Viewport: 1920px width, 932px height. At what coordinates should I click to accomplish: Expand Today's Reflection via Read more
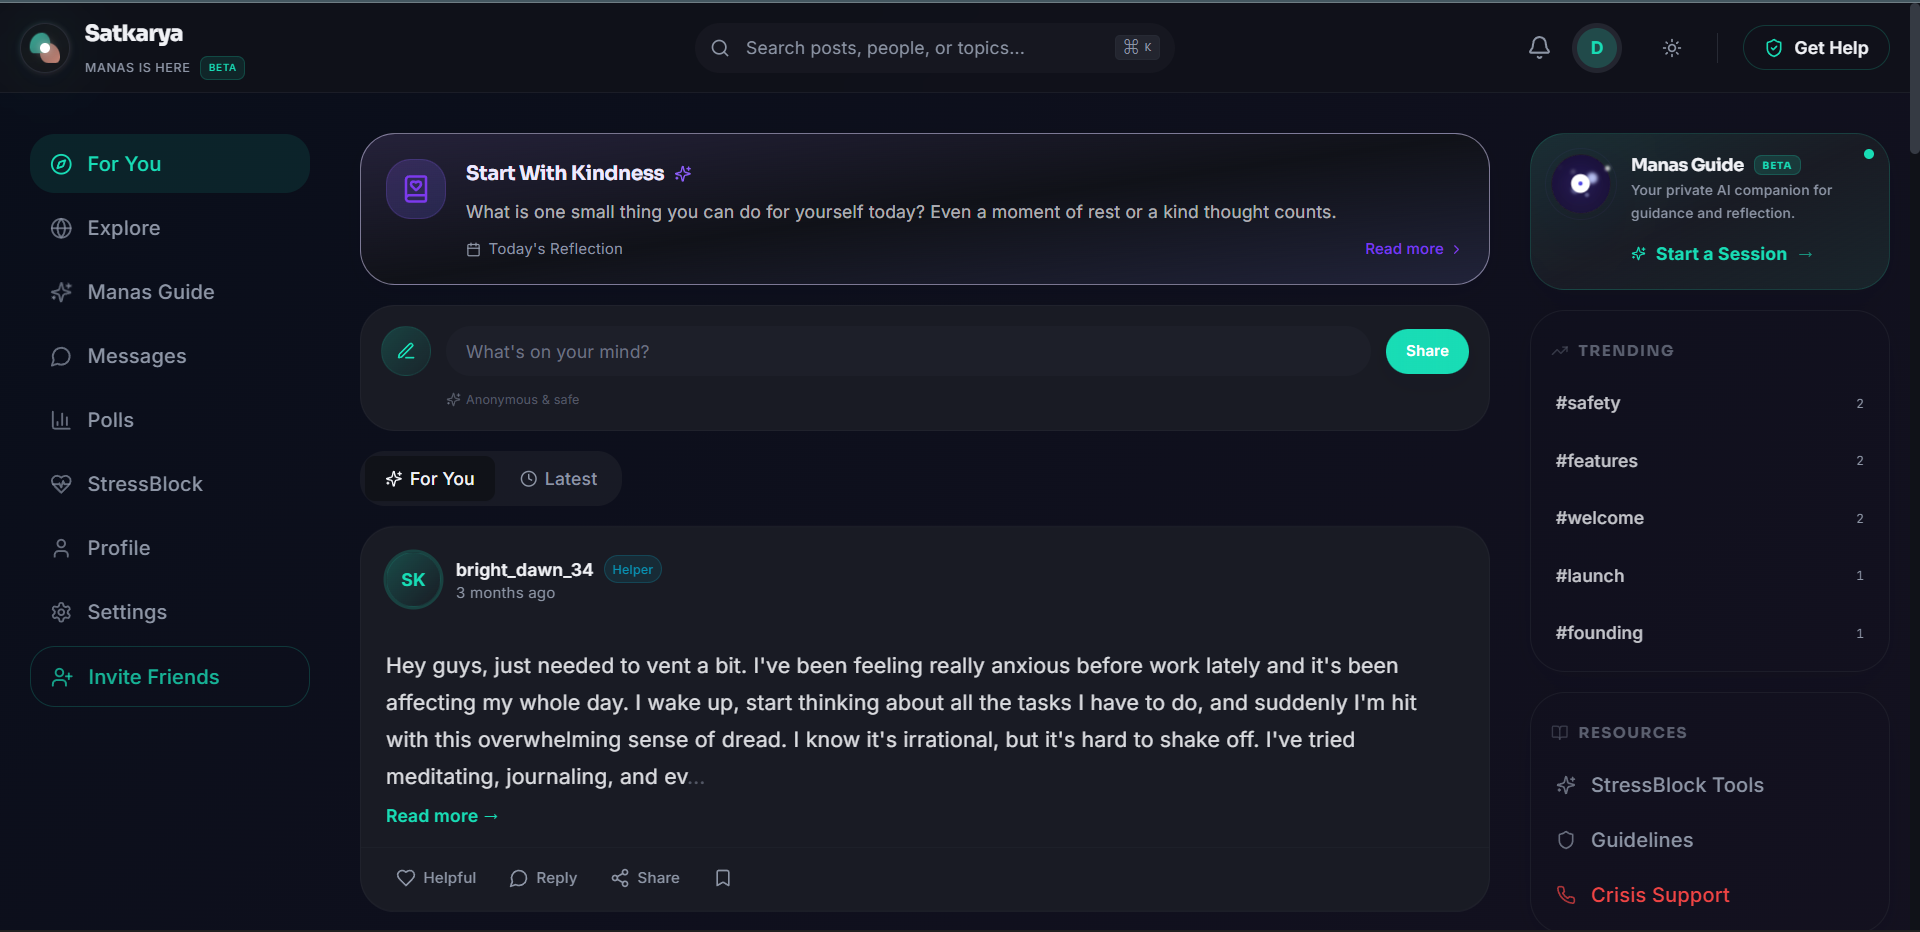click(1412, 249)
